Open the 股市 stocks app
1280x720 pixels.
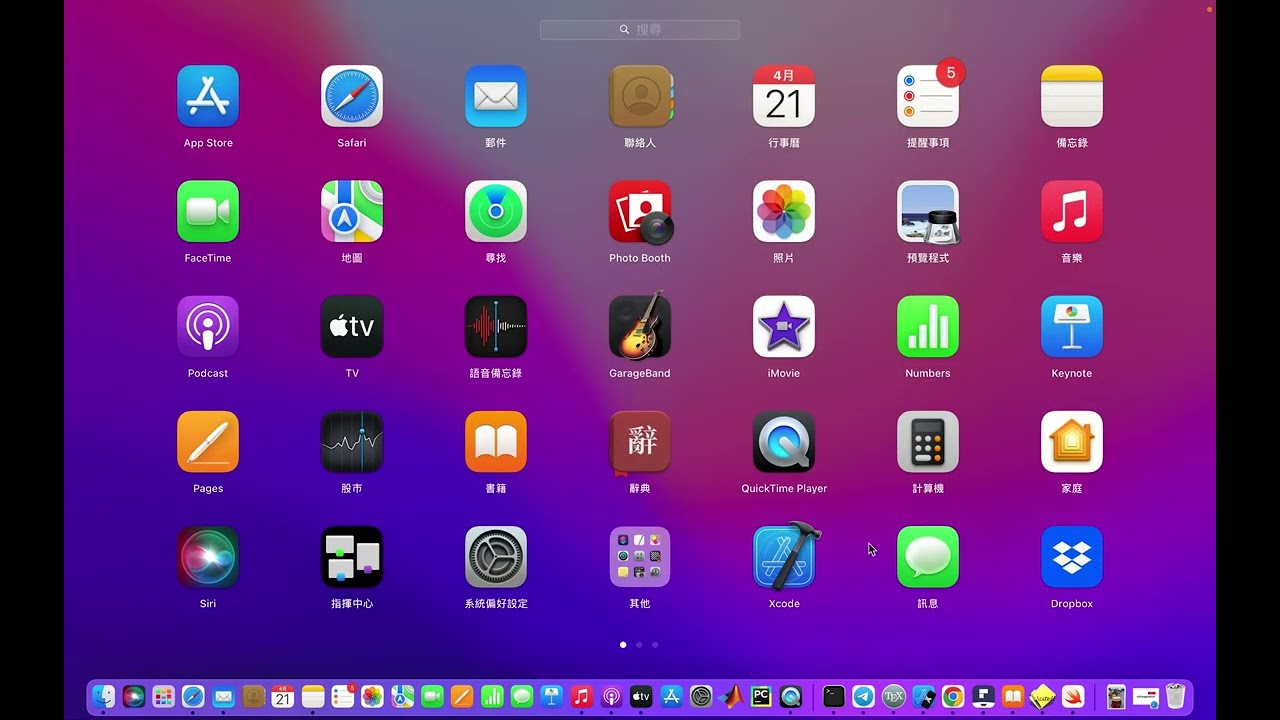[x=352, y=441]
